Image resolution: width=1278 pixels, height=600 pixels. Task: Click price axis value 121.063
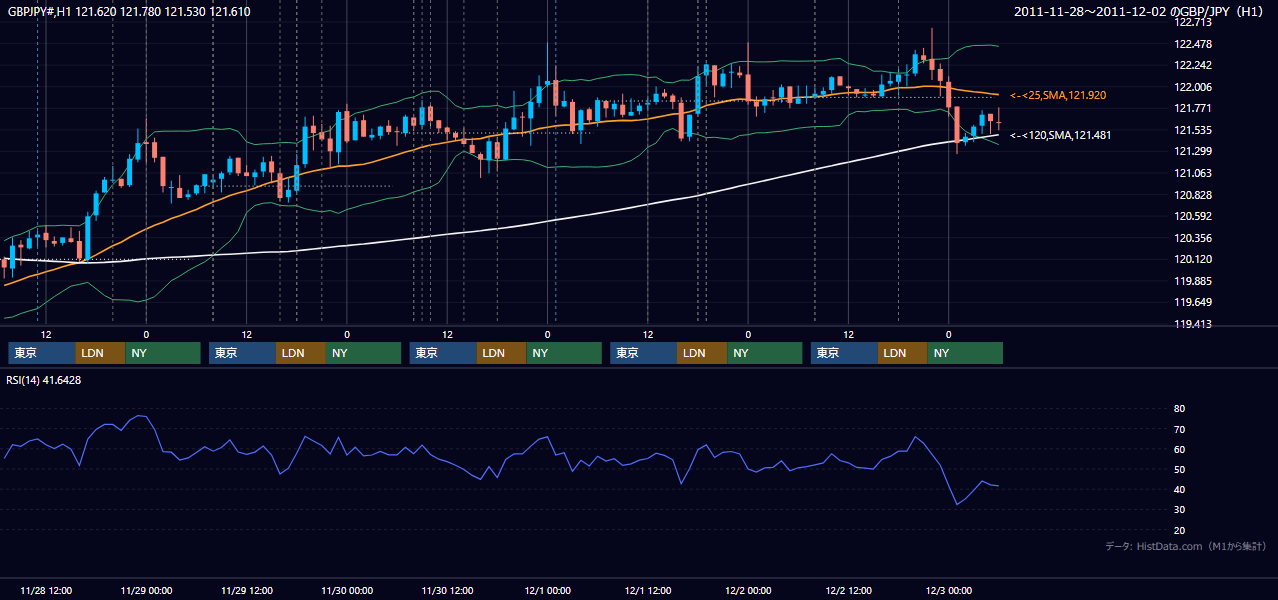point(1192,173)
